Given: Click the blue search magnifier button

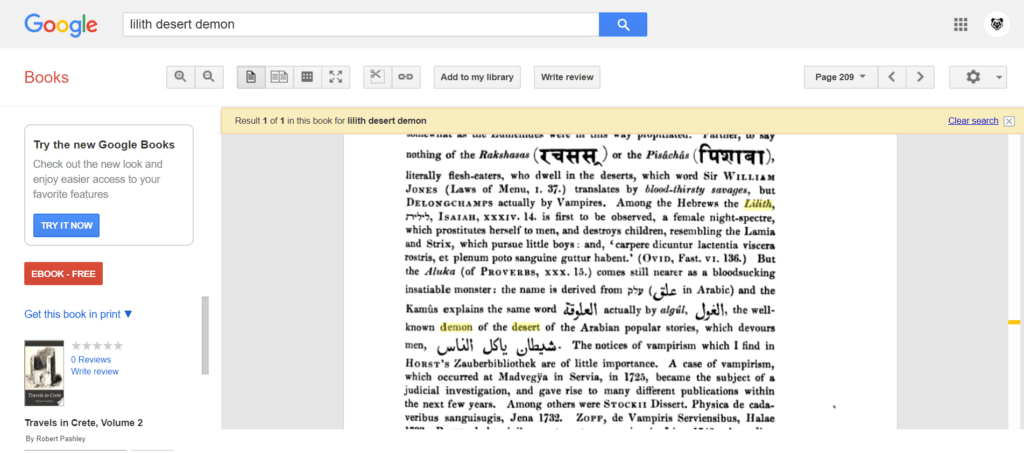Looking at the screenshot, I should pos(623,25).
